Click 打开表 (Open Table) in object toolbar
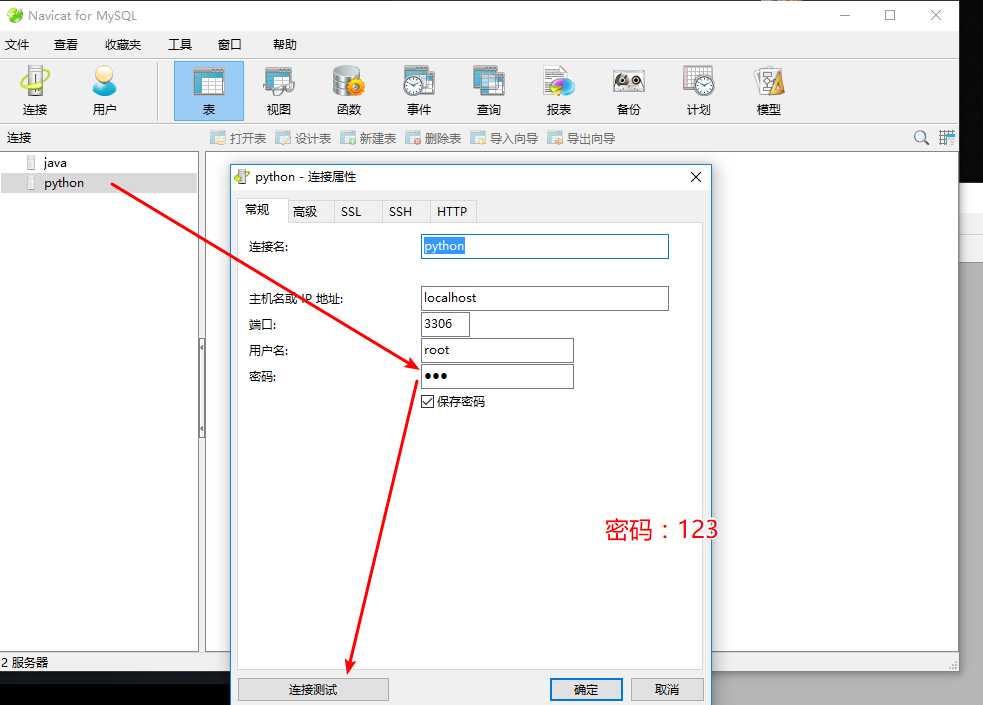The width and height of the screenshot is (983, 705). click(238, 138)
